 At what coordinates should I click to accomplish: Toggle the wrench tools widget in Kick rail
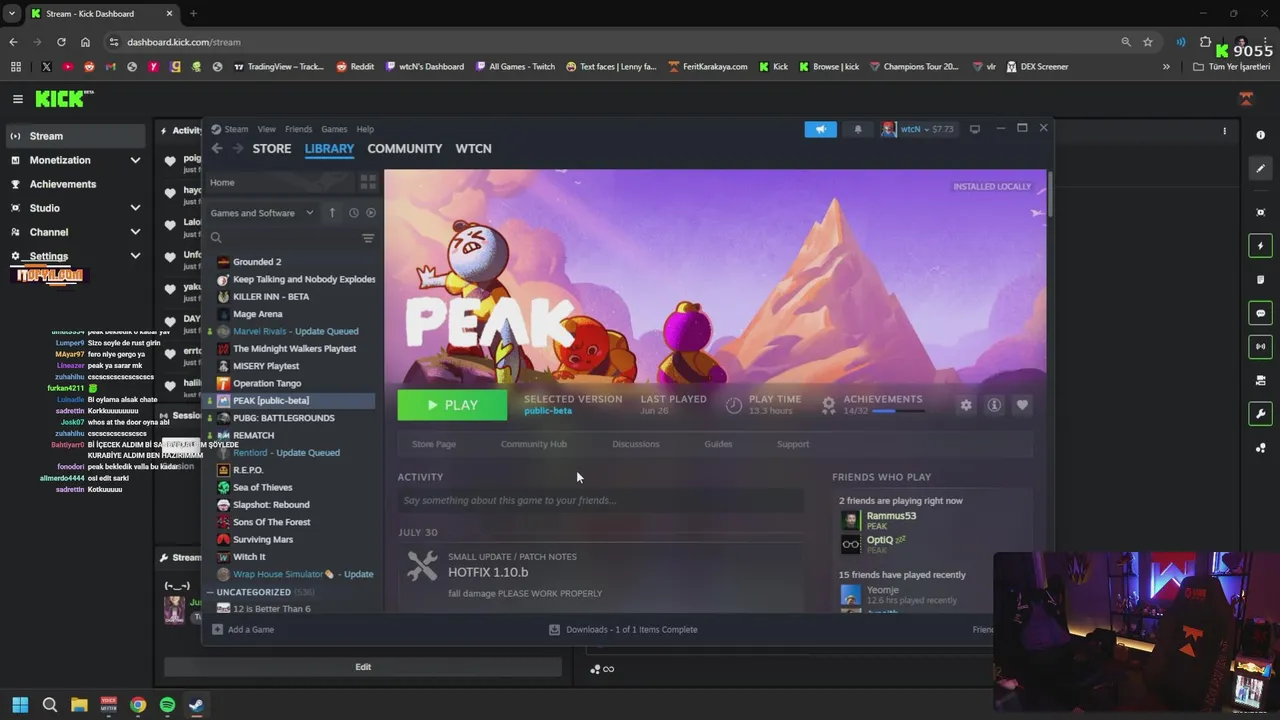click(x=1261, y=414)
